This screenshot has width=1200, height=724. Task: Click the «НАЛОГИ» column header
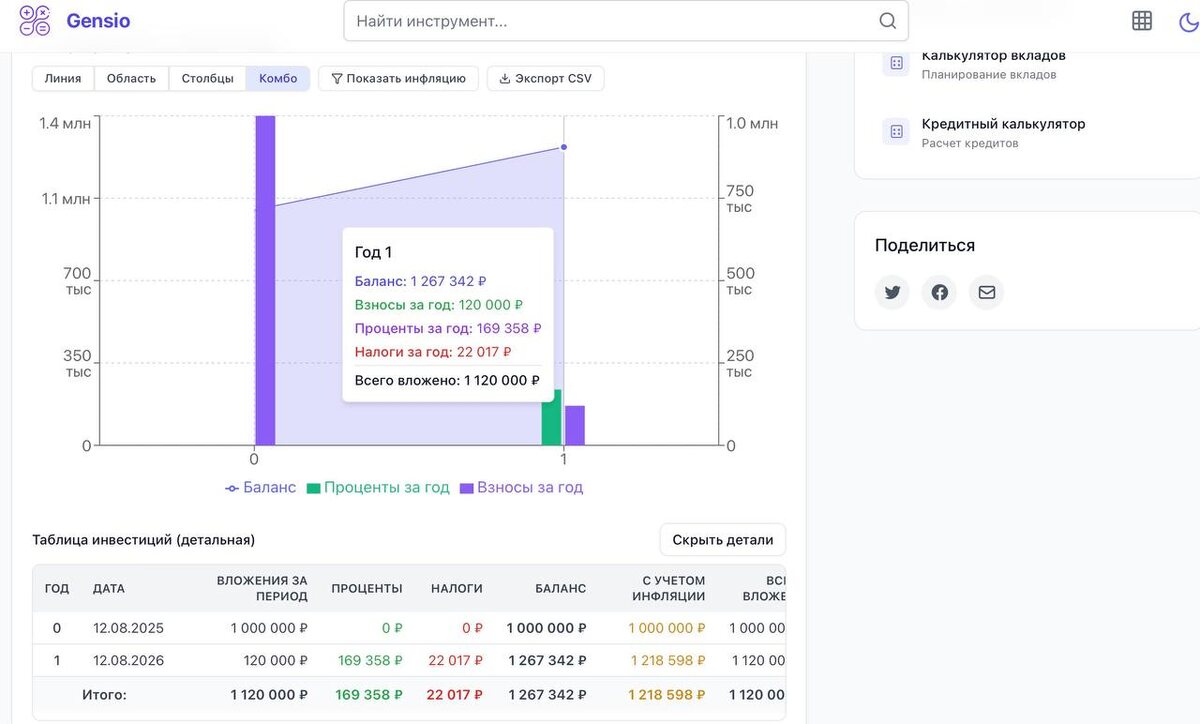[457, 588]
